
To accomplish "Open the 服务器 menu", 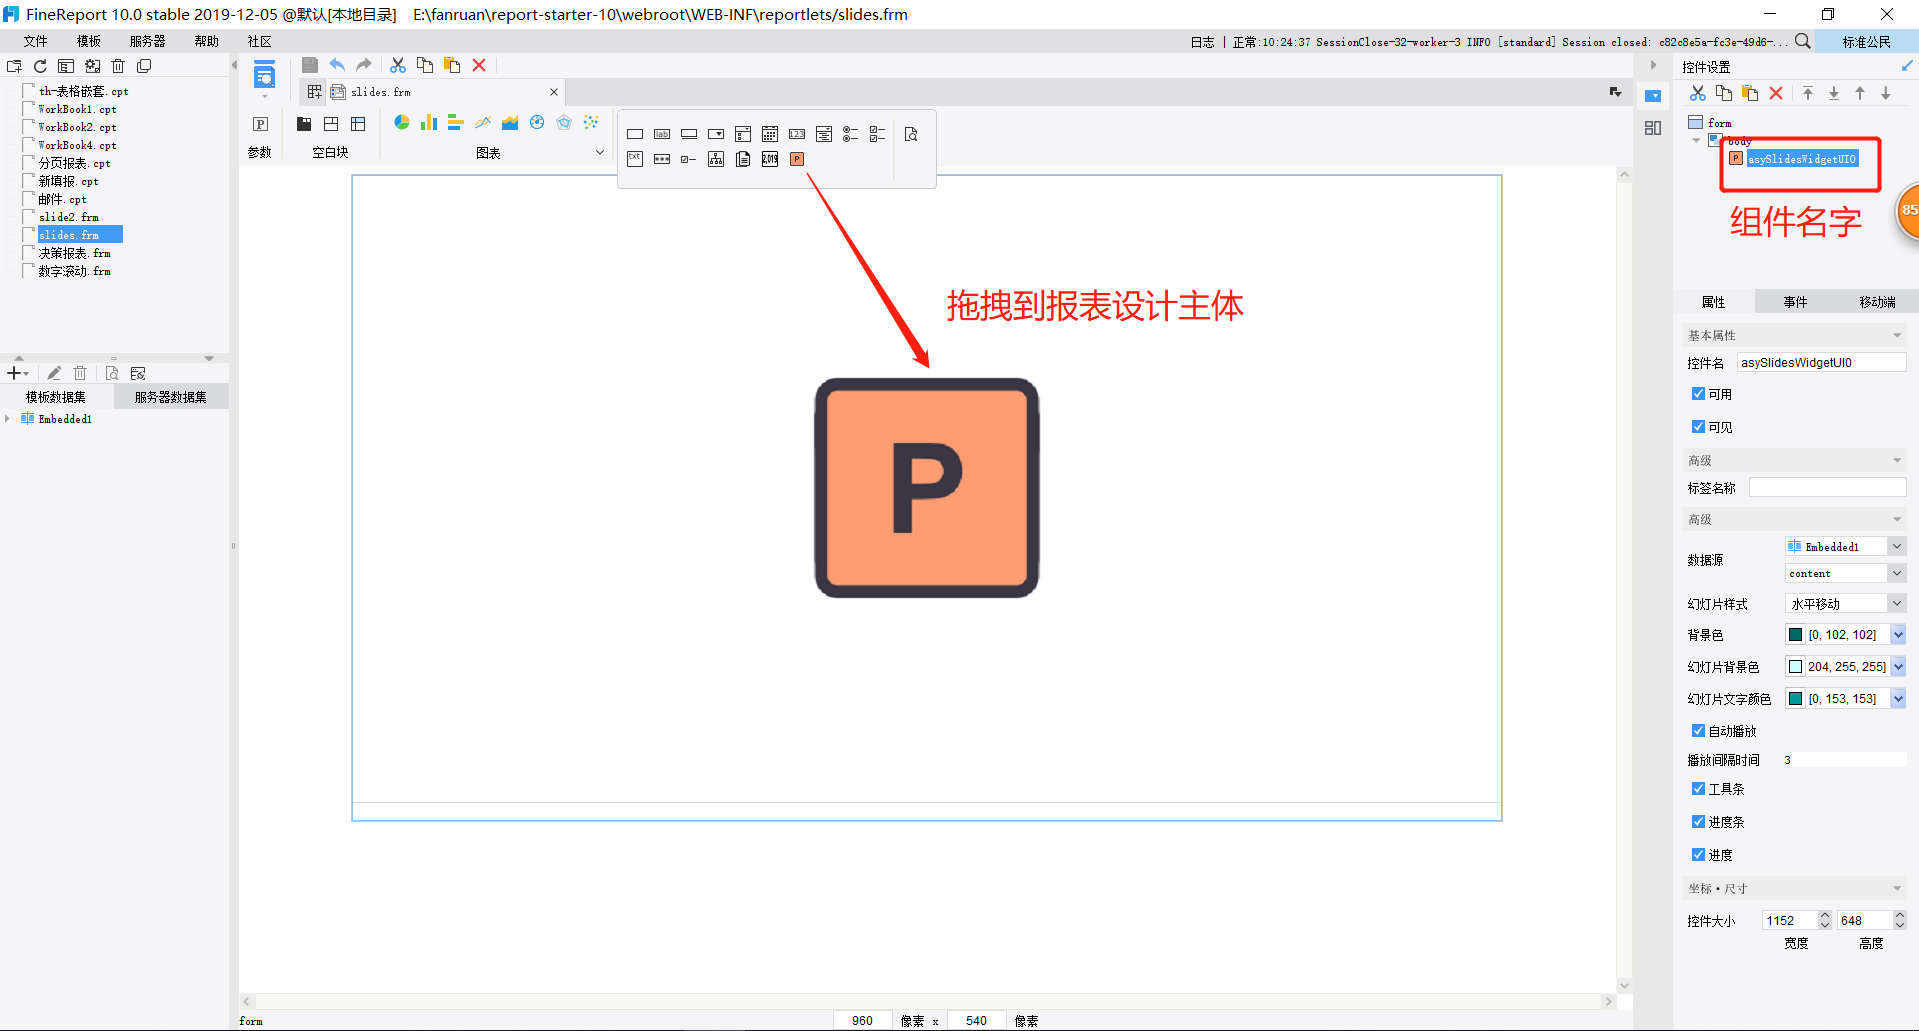I will (x=148, y=41).
